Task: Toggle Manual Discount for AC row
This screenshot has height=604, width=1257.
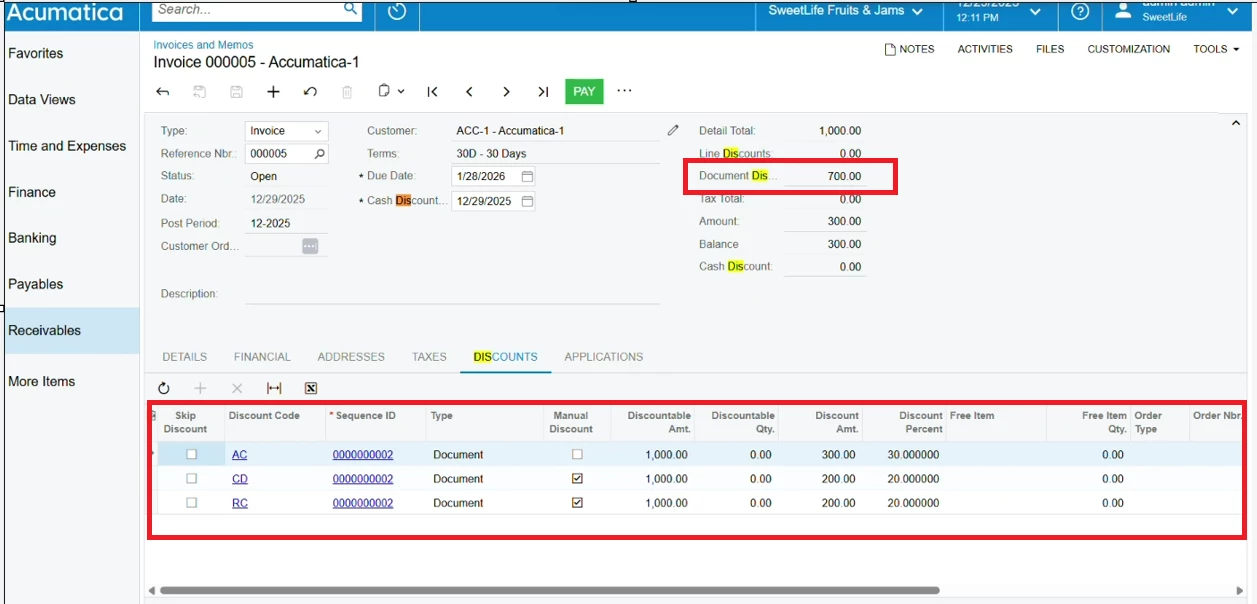Action: click(x=577, y=454)
